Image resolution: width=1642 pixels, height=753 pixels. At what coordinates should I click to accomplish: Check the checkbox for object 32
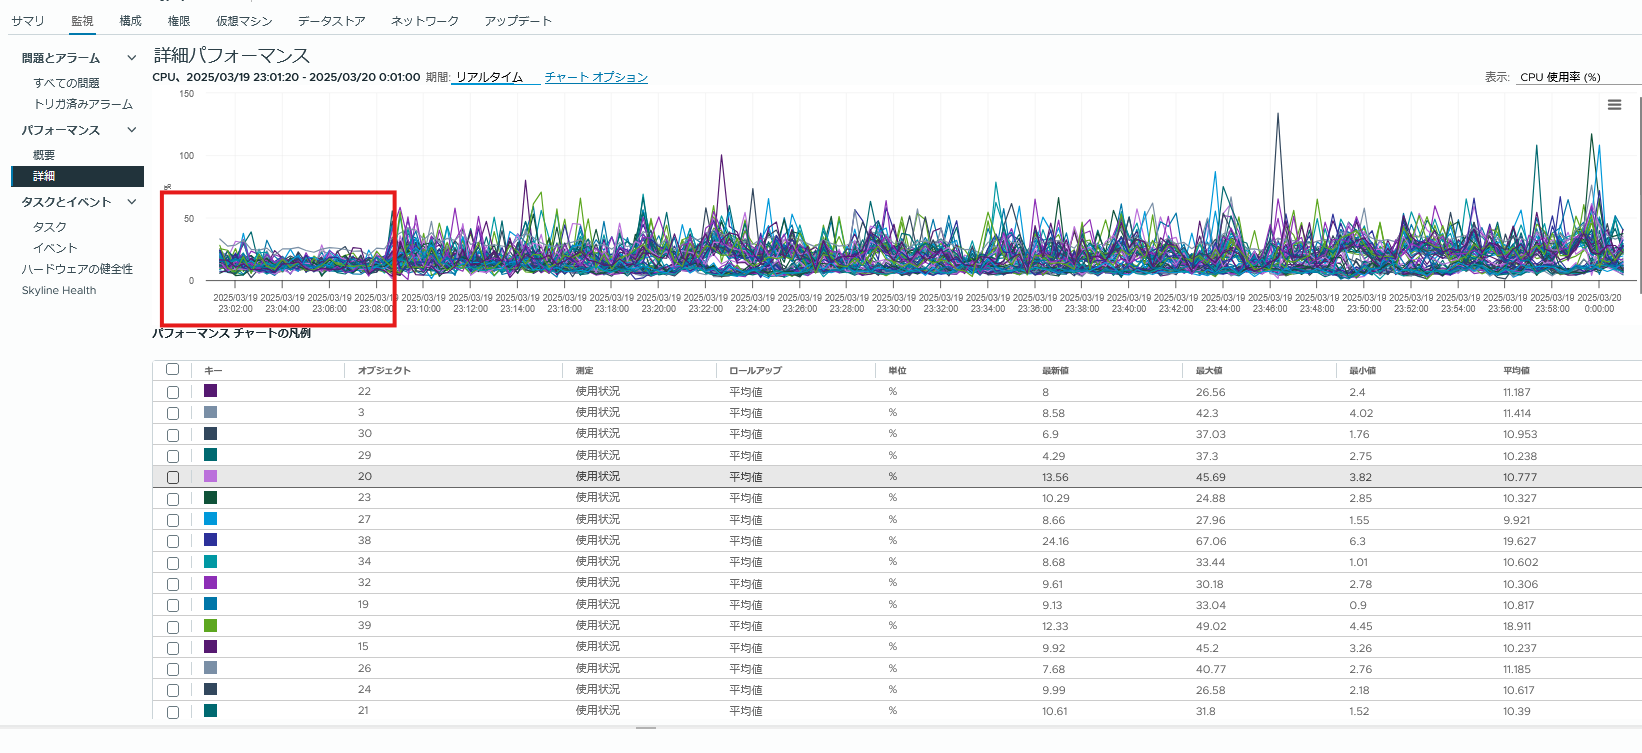[173, 584]
